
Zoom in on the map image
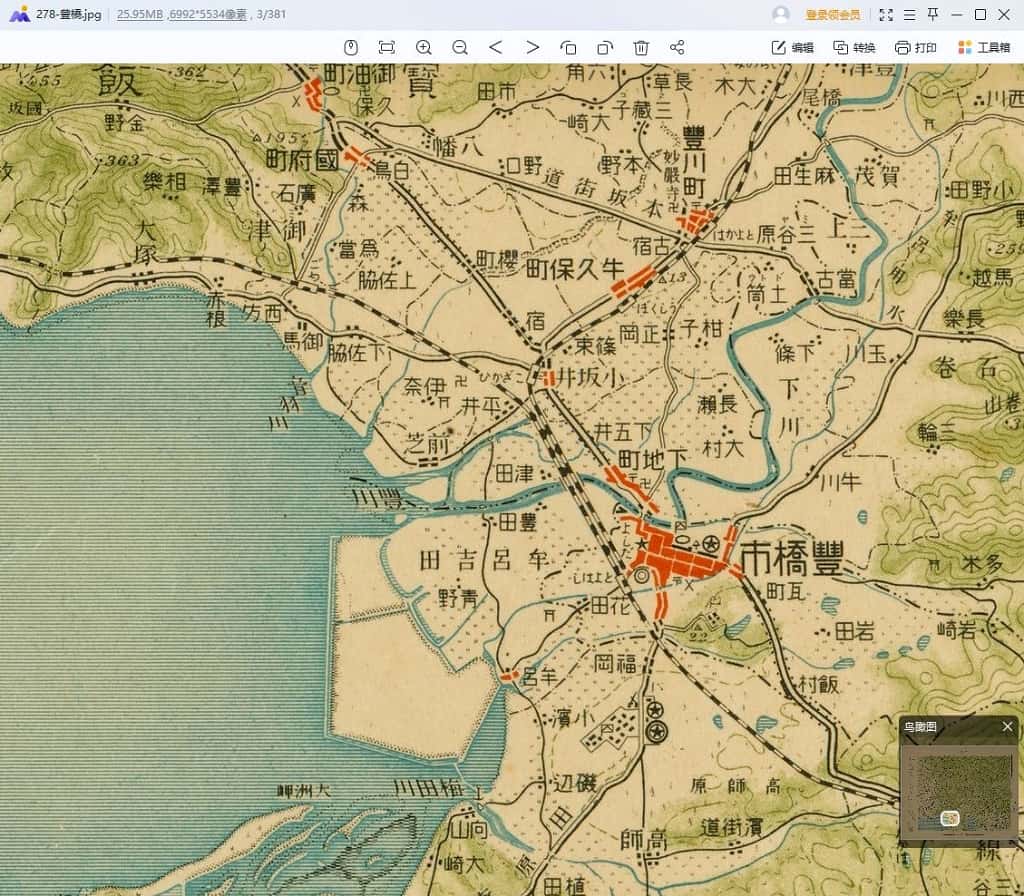[423, 47]
